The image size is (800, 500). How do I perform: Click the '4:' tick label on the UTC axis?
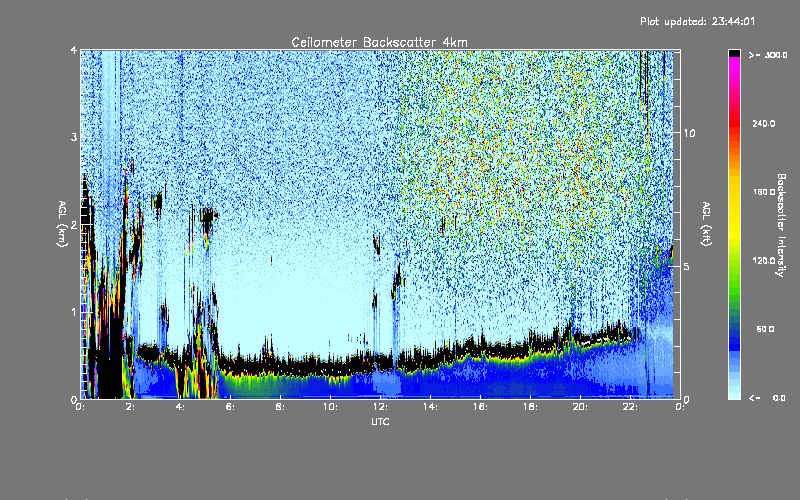[180, 407]
